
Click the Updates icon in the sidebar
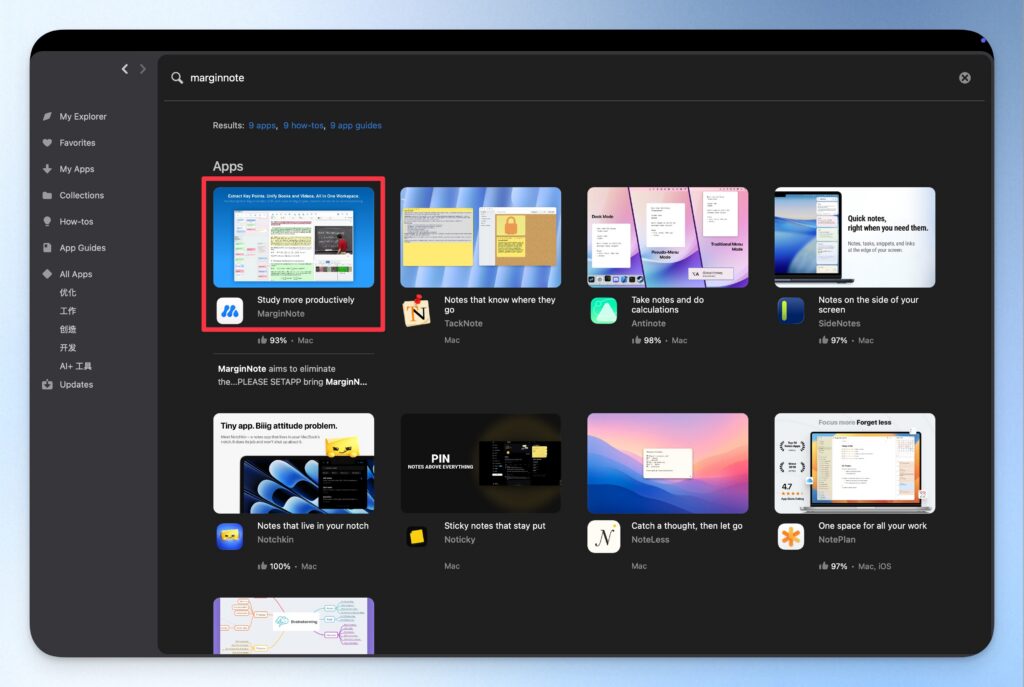point(47,385)
